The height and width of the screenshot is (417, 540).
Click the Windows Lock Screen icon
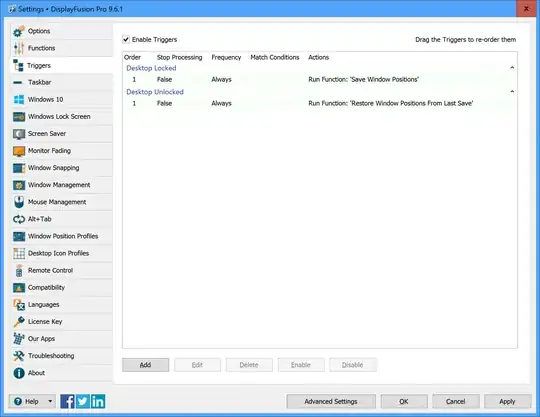19,117
